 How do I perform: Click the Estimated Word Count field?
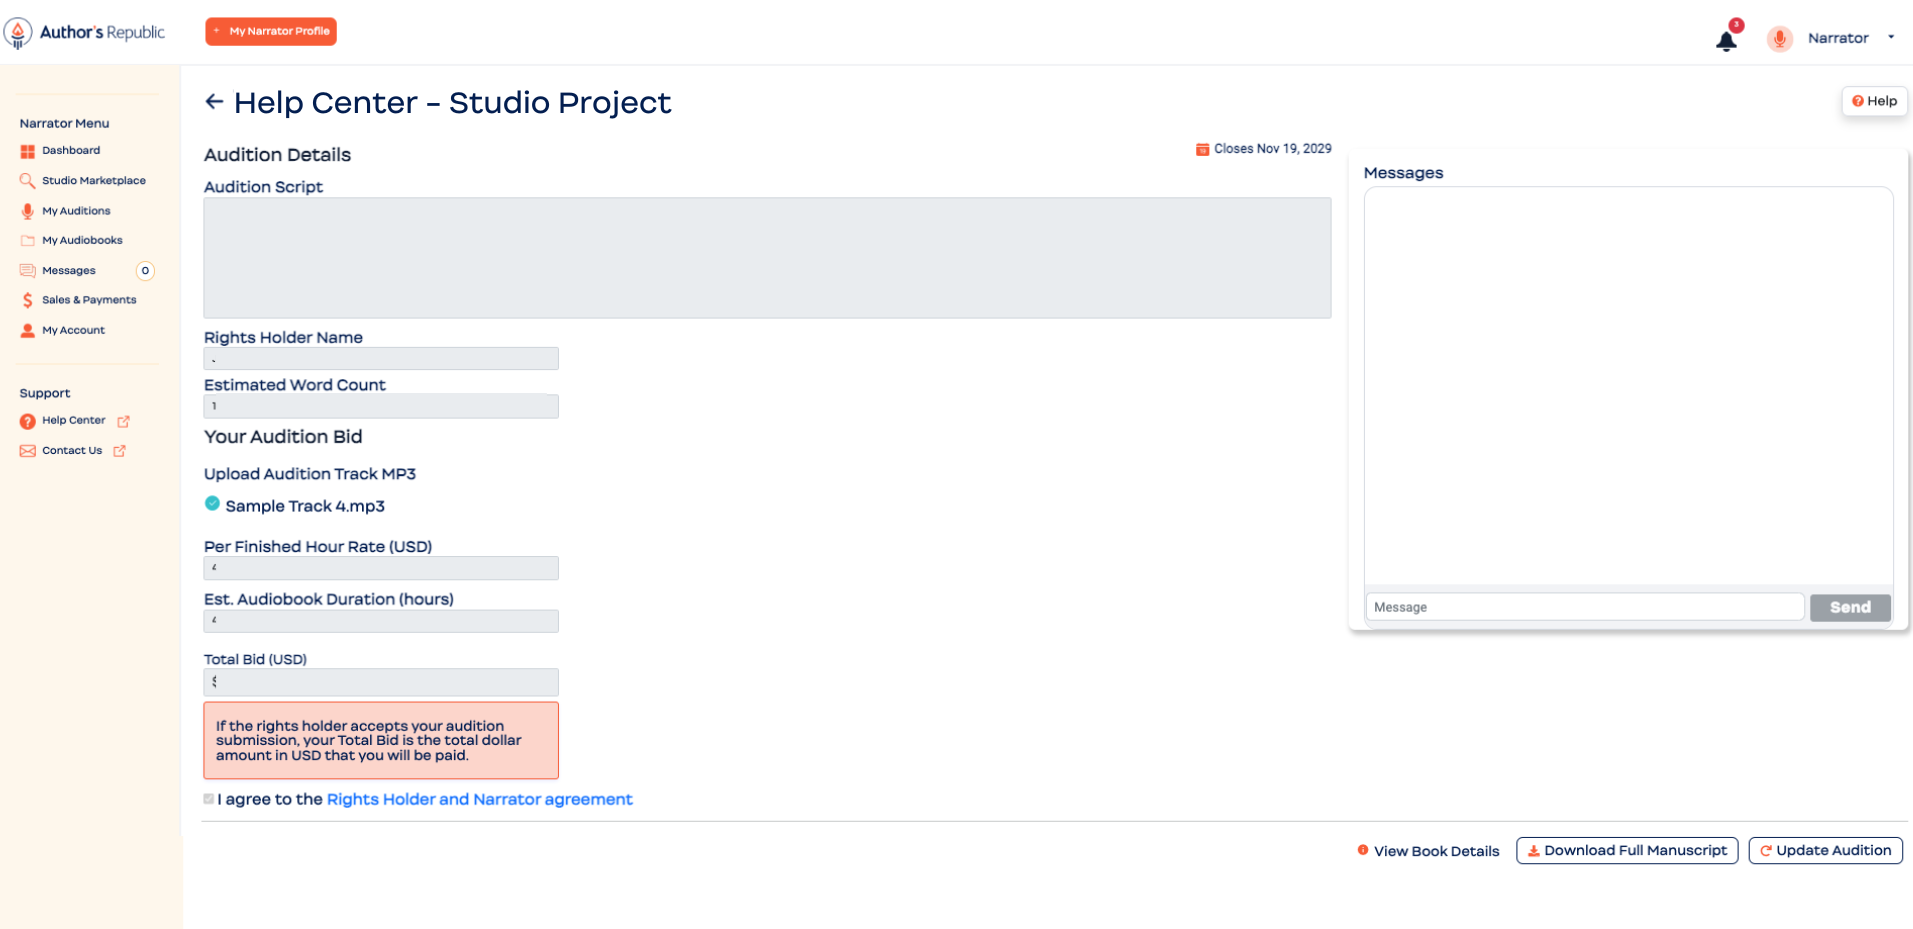[x=381, y=406]
